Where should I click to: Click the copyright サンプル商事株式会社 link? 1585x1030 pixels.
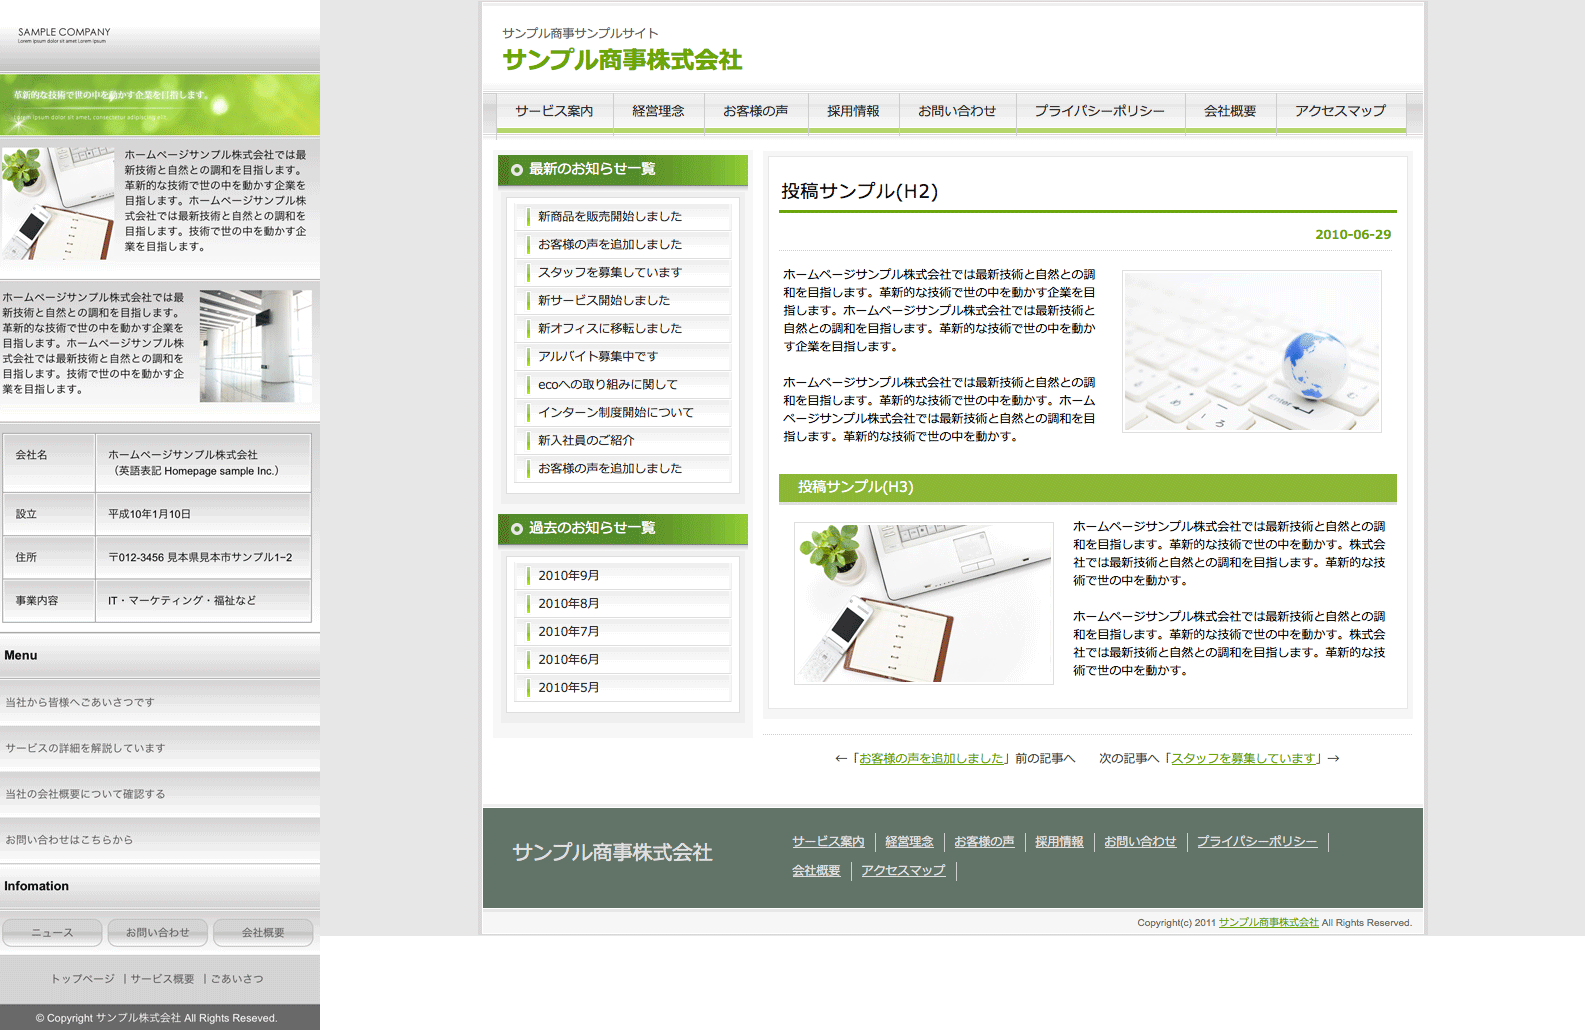1268,923
